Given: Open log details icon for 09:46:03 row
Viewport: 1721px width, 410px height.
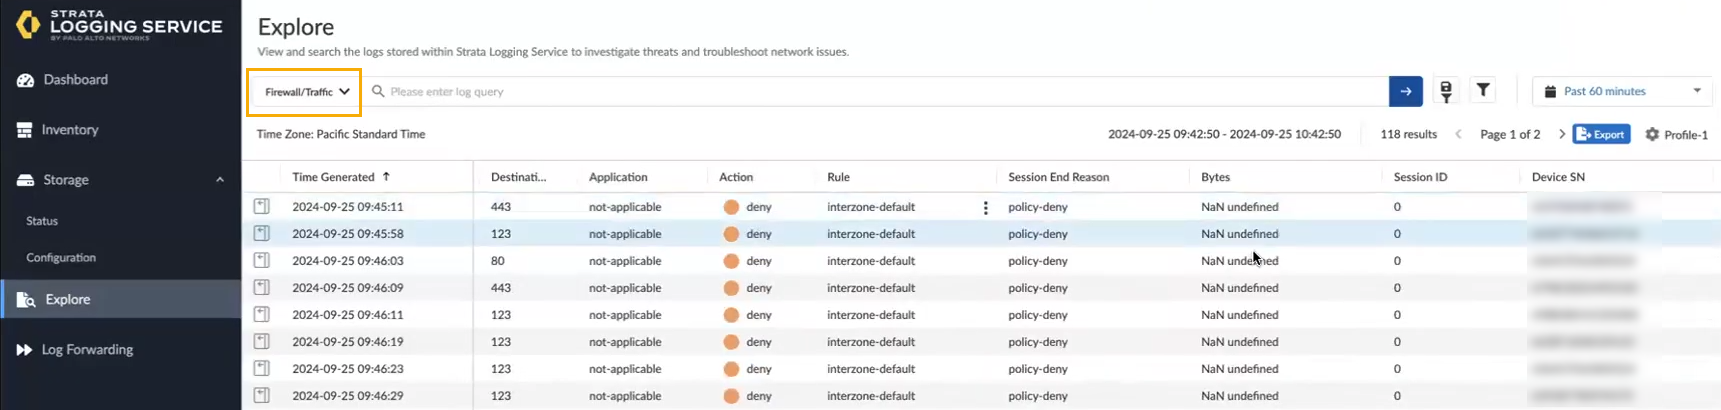Looking at the screenshot, I should pos(261,260).
